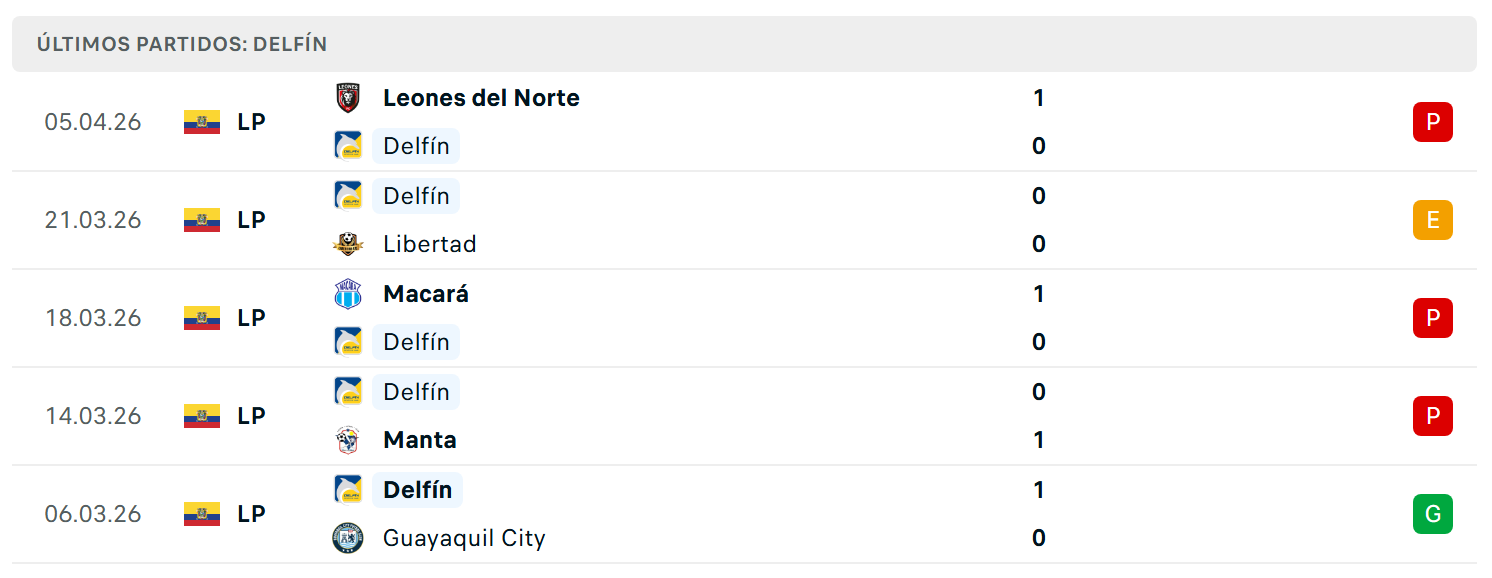Click the Leones del Norte team crest
Screen dimensions: 1492x578
click(x=348, y=98)
